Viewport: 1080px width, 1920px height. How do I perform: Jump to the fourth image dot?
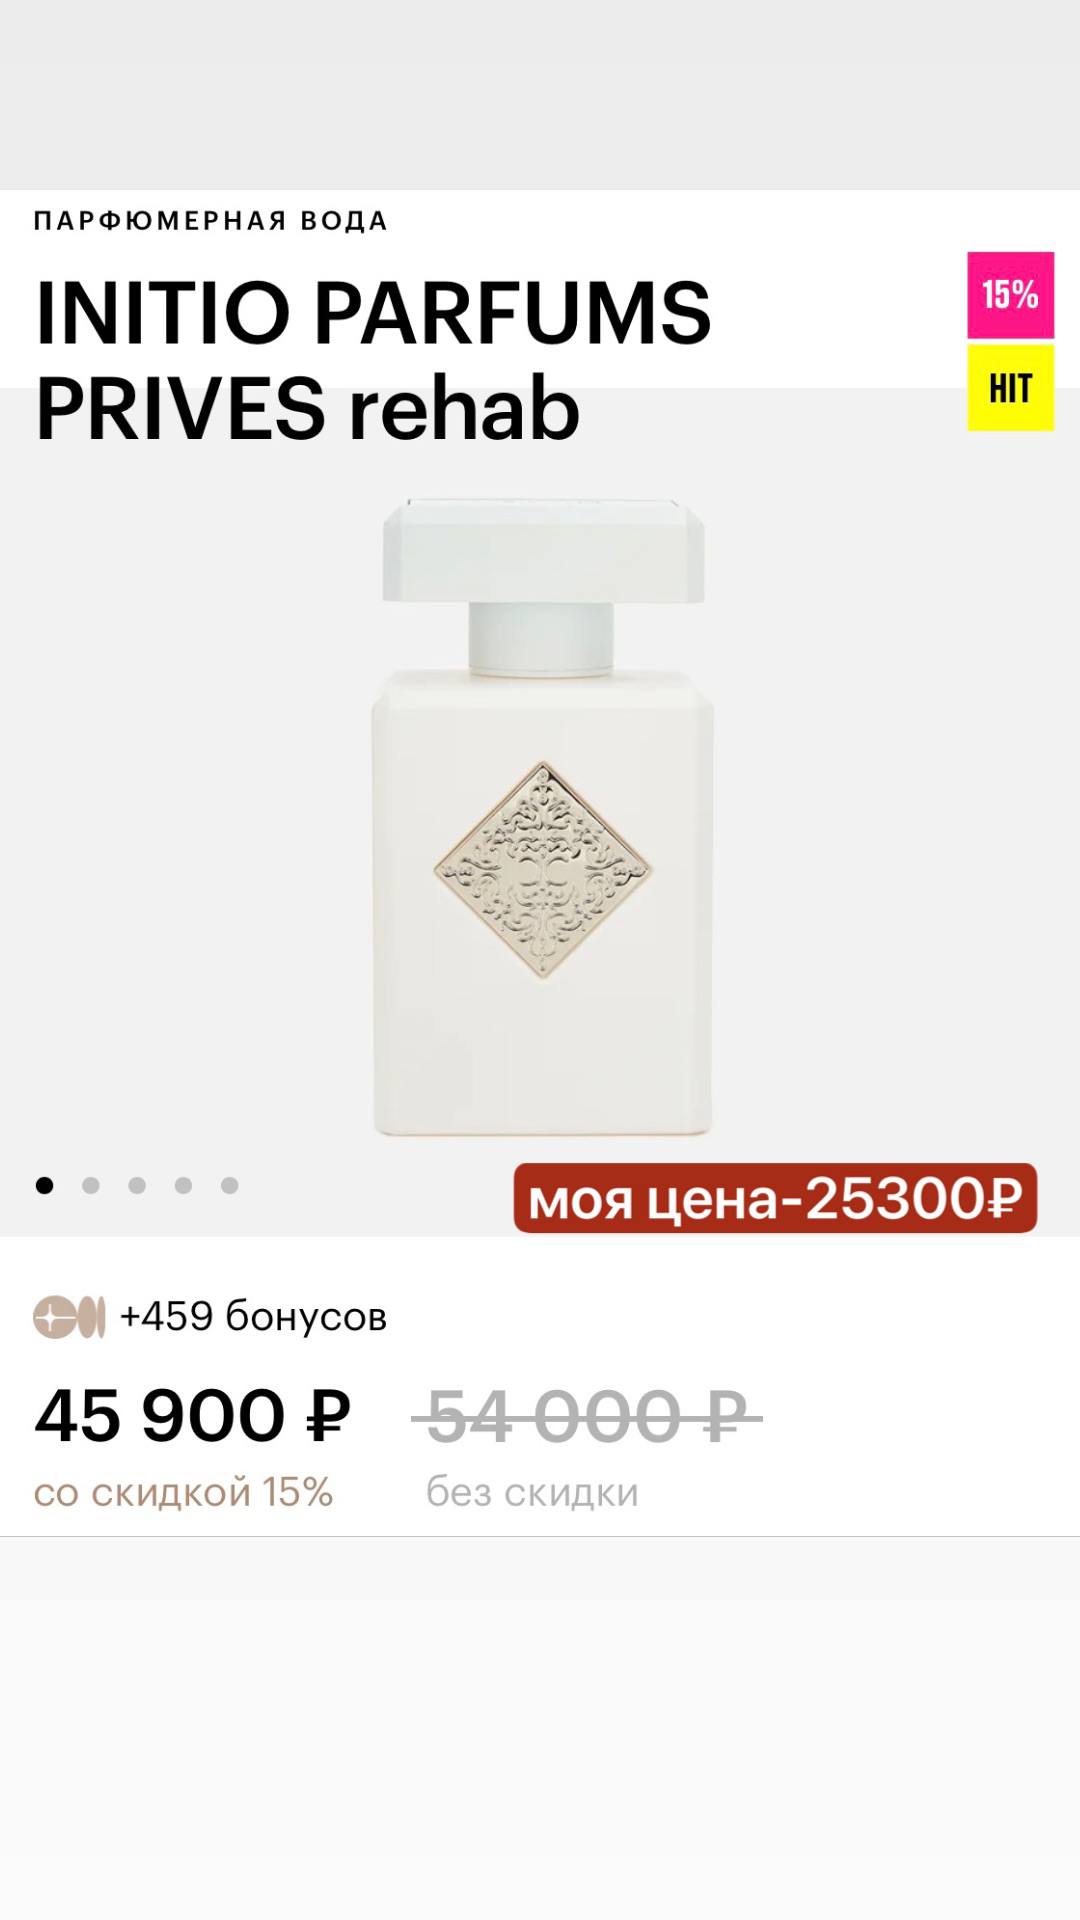(x=183, y=1185)
